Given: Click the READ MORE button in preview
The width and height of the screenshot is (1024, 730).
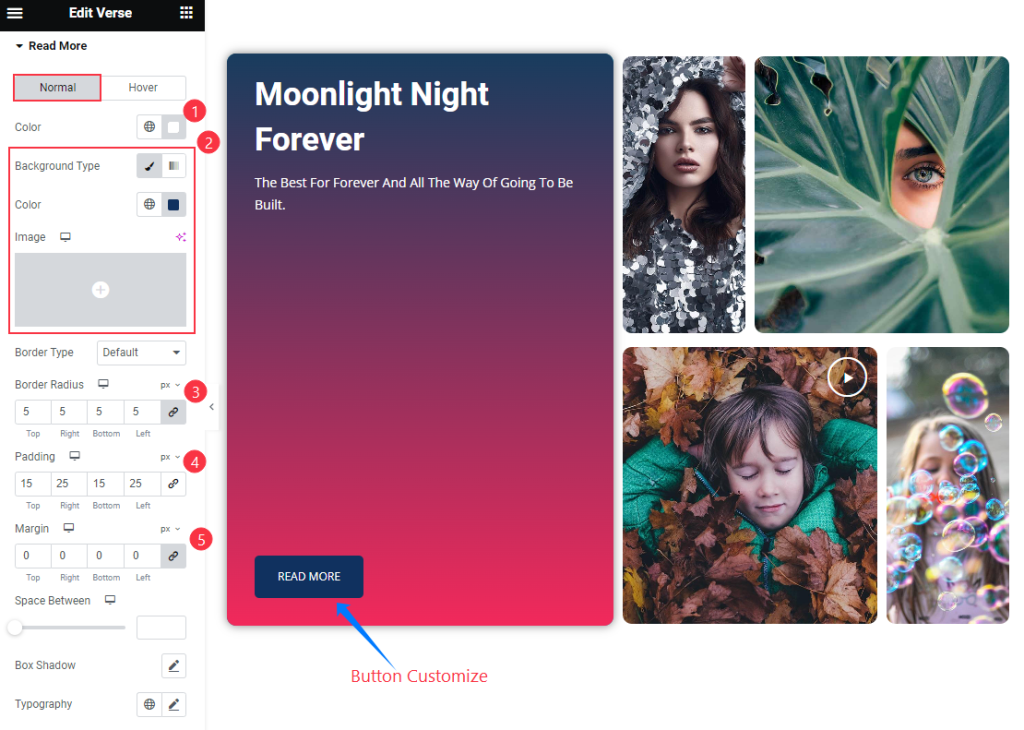Looking at the screenshot, I should point(309,577).
